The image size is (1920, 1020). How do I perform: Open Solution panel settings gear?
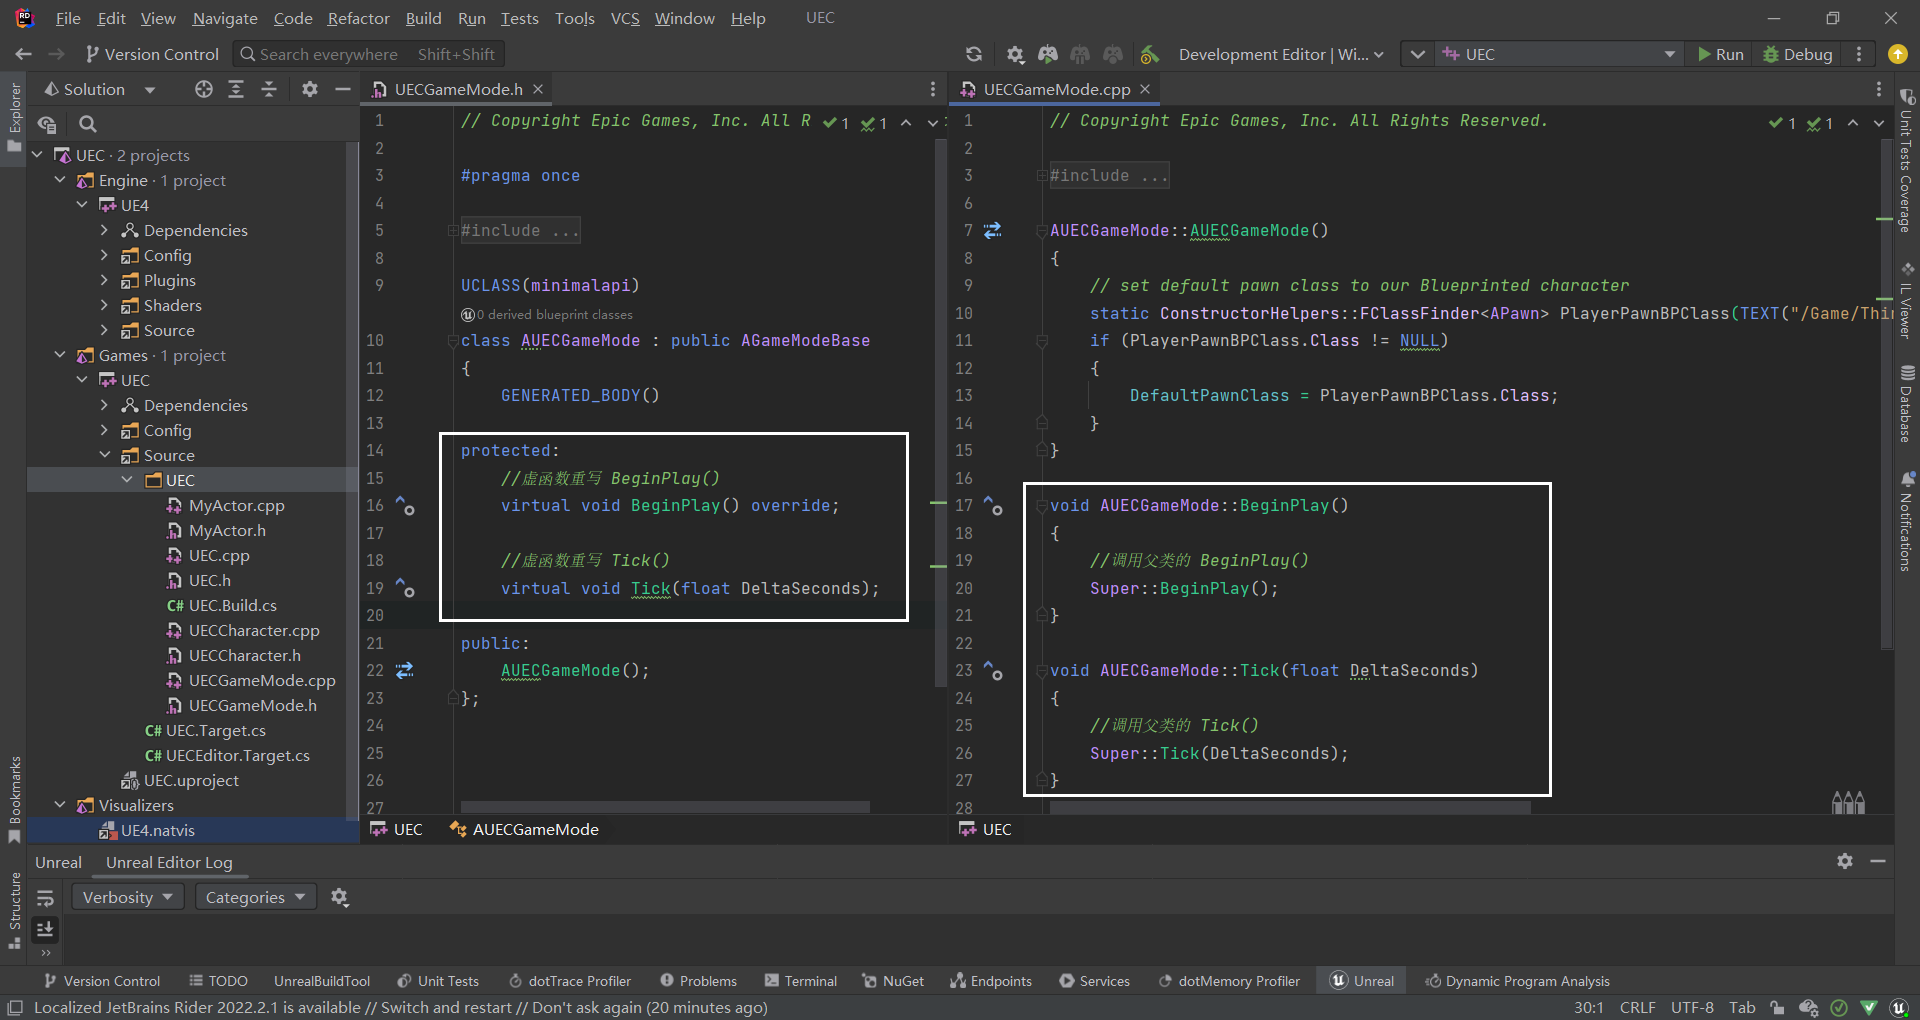310,90
